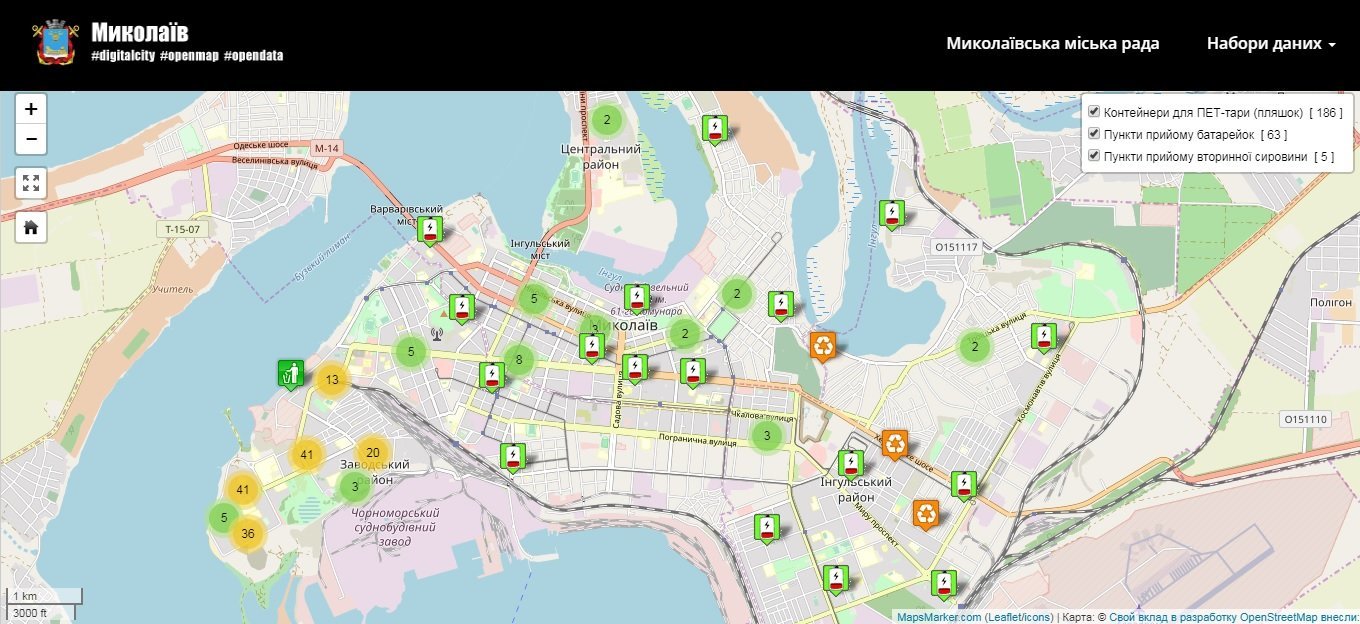Click the antenna tower icon on map
Screen dimensions: 1360x624
(436, 334)
